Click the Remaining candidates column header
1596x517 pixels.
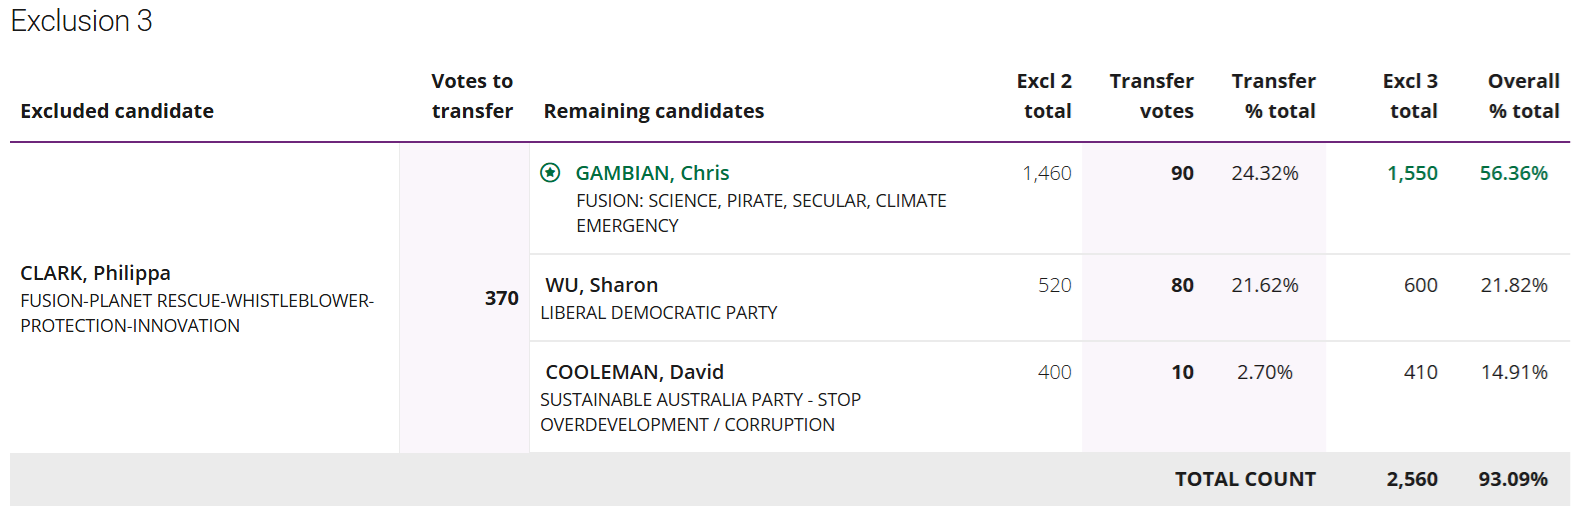click(654, 111)
